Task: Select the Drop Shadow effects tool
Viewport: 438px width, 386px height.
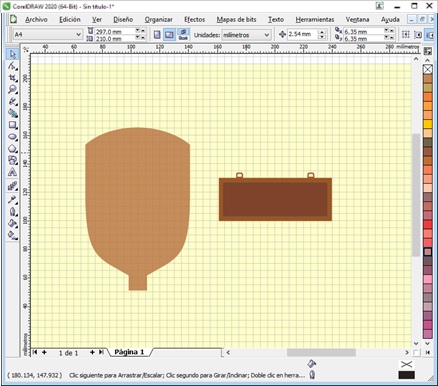Action: 12,211
